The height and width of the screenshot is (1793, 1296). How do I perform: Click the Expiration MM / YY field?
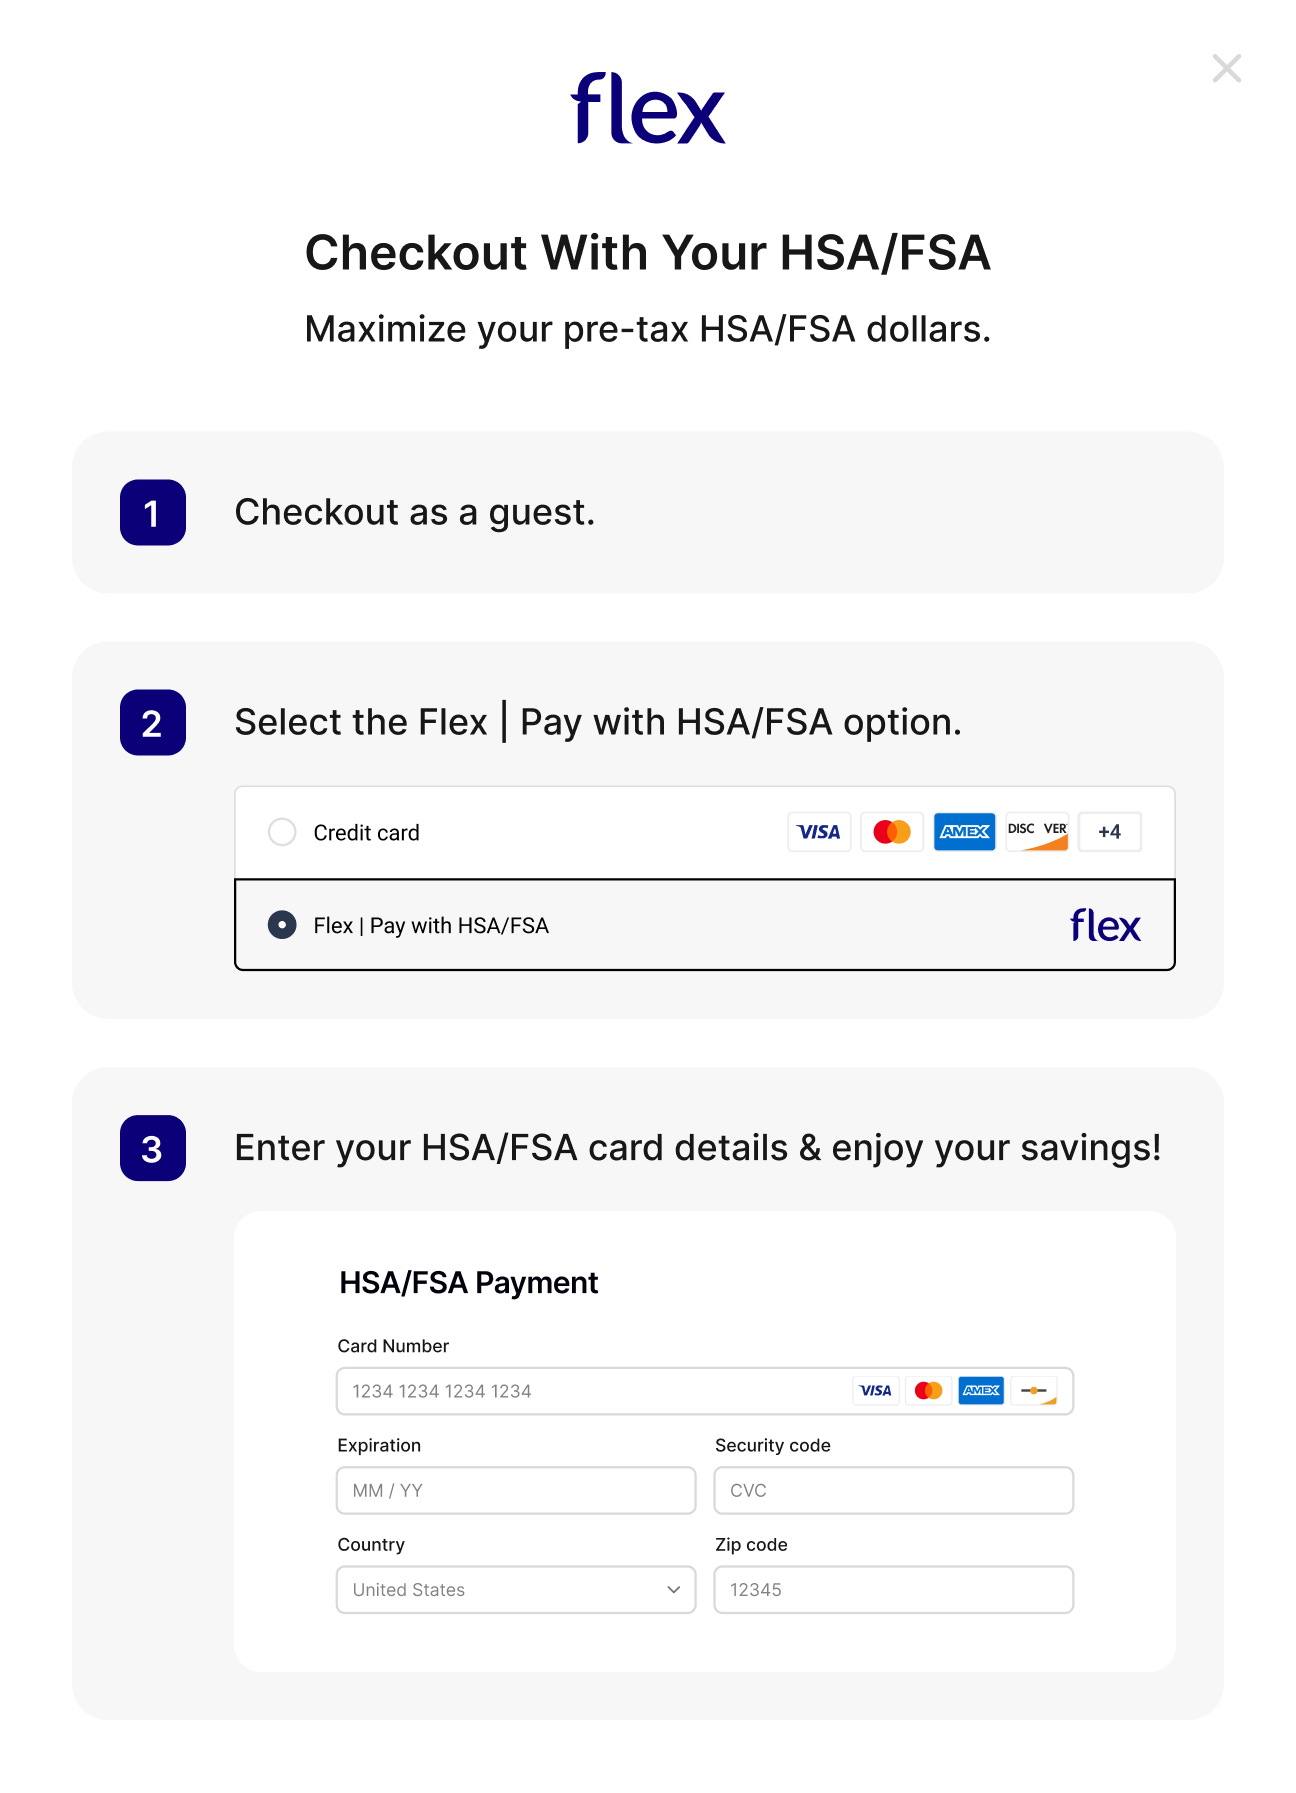point(516,1491)
